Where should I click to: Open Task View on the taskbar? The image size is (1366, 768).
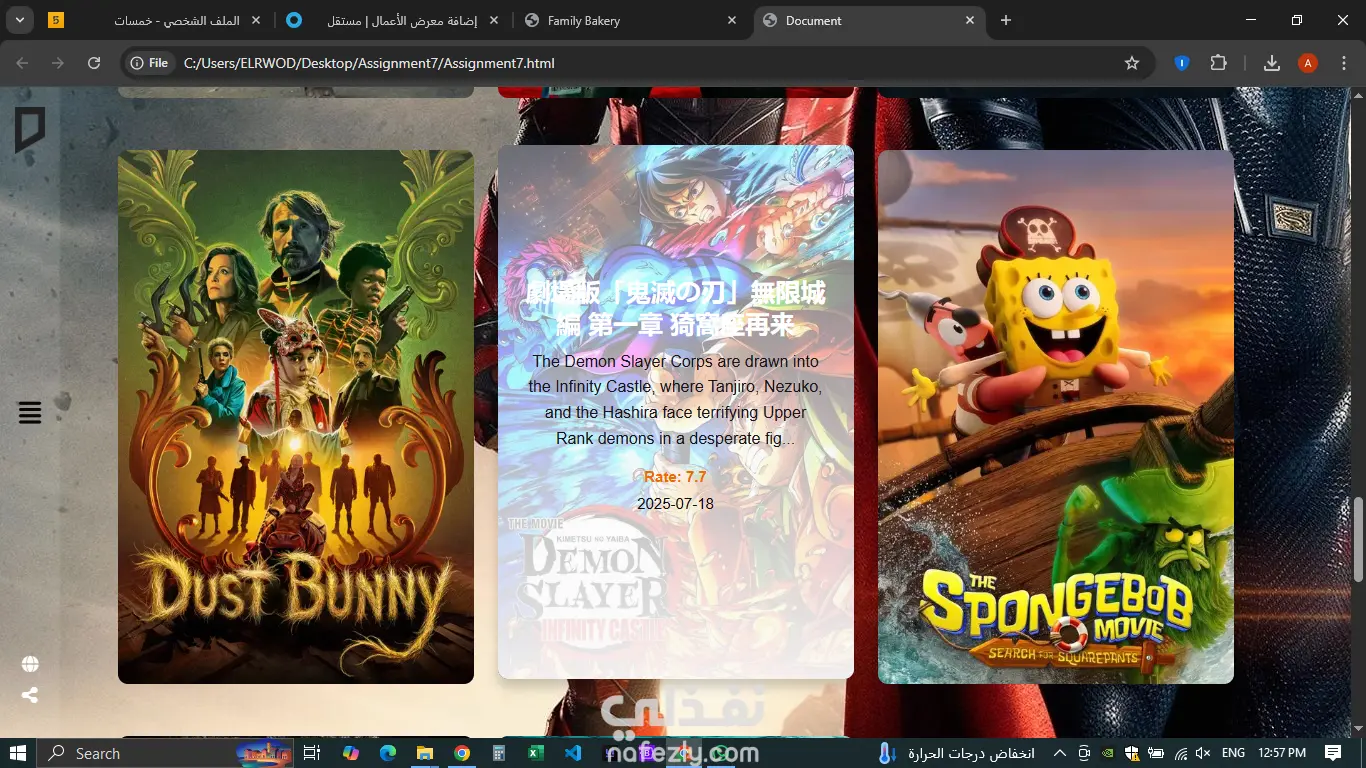[x=311, y=753]
